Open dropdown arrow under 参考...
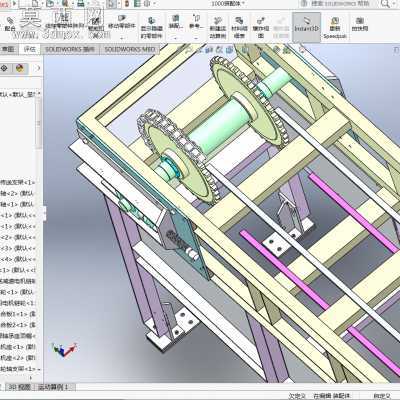Screen dimensions: 400x400 196,38
